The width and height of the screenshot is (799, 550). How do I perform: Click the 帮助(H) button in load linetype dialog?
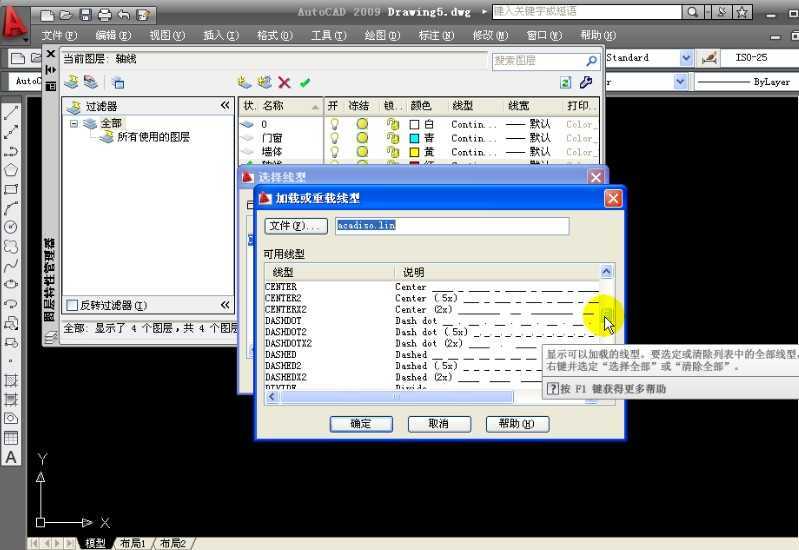tap(517, 424)
